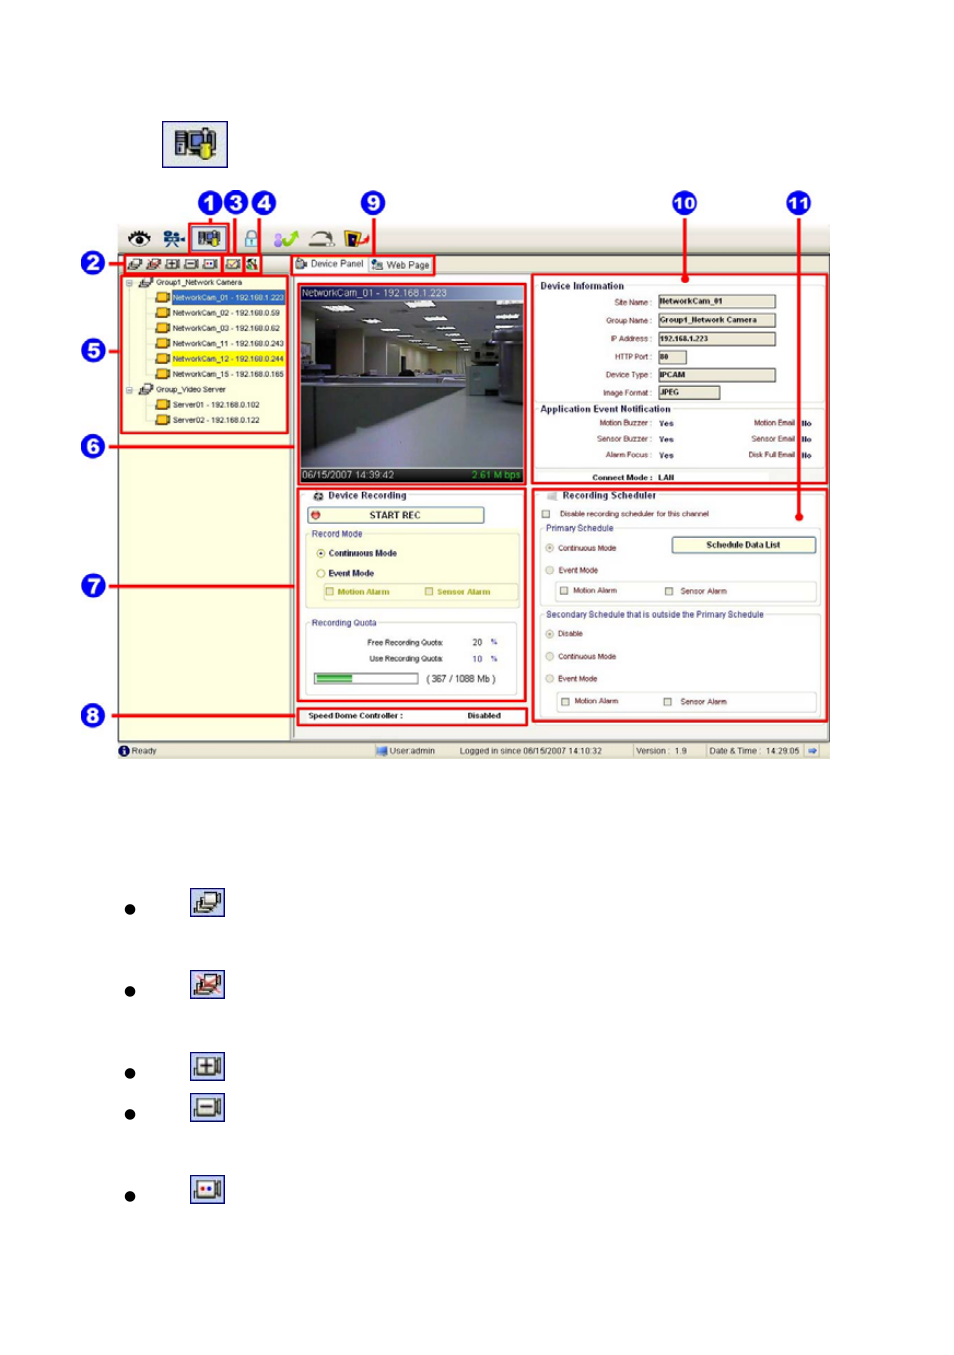Image resolution: width=954 pixels, height=1355 pixels.
Task: Click the Server01 folder icon
Action: pos(162,405)
